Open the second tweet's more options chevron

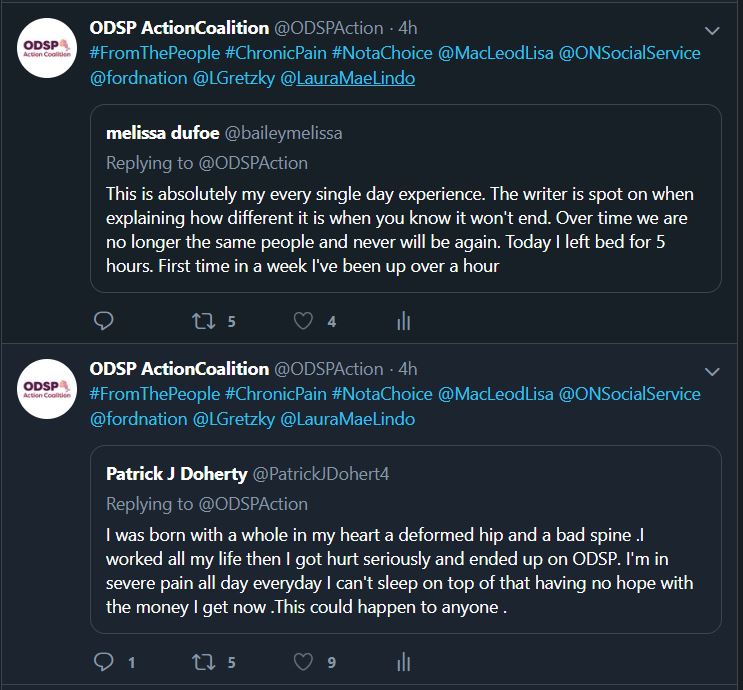(x=712, y=371)
